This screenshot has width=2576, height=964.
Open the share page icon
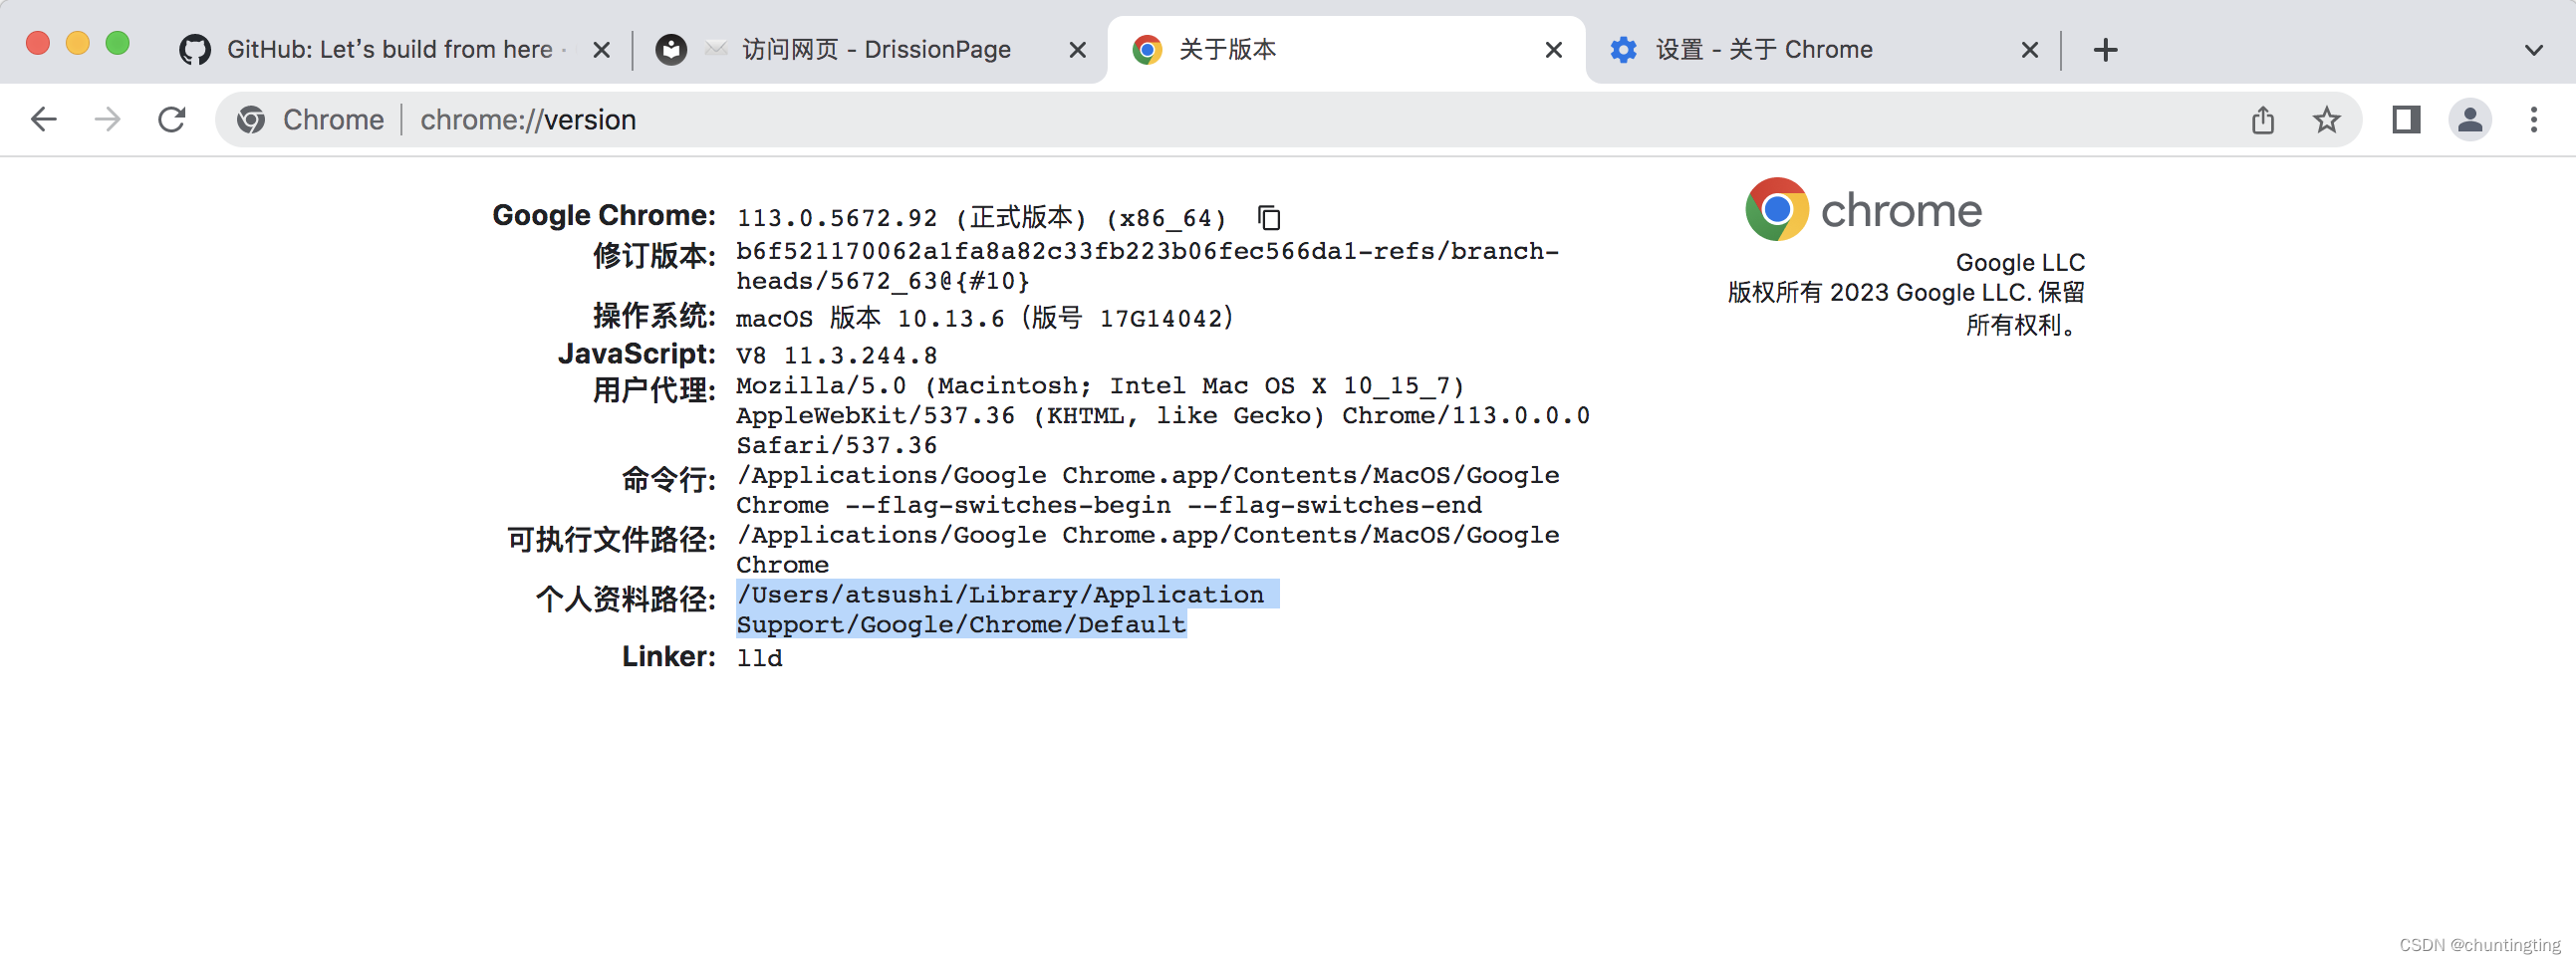[2263, 120]
